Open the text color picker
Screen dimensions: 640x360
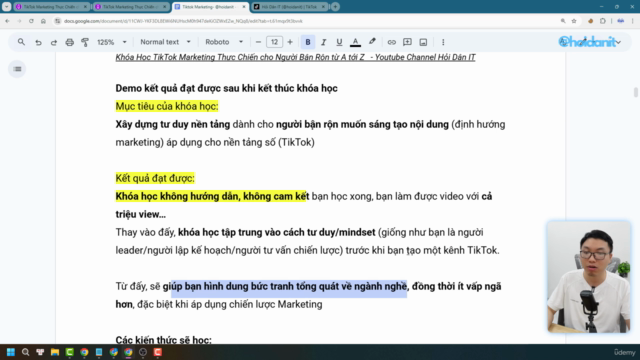coord(356,42)
